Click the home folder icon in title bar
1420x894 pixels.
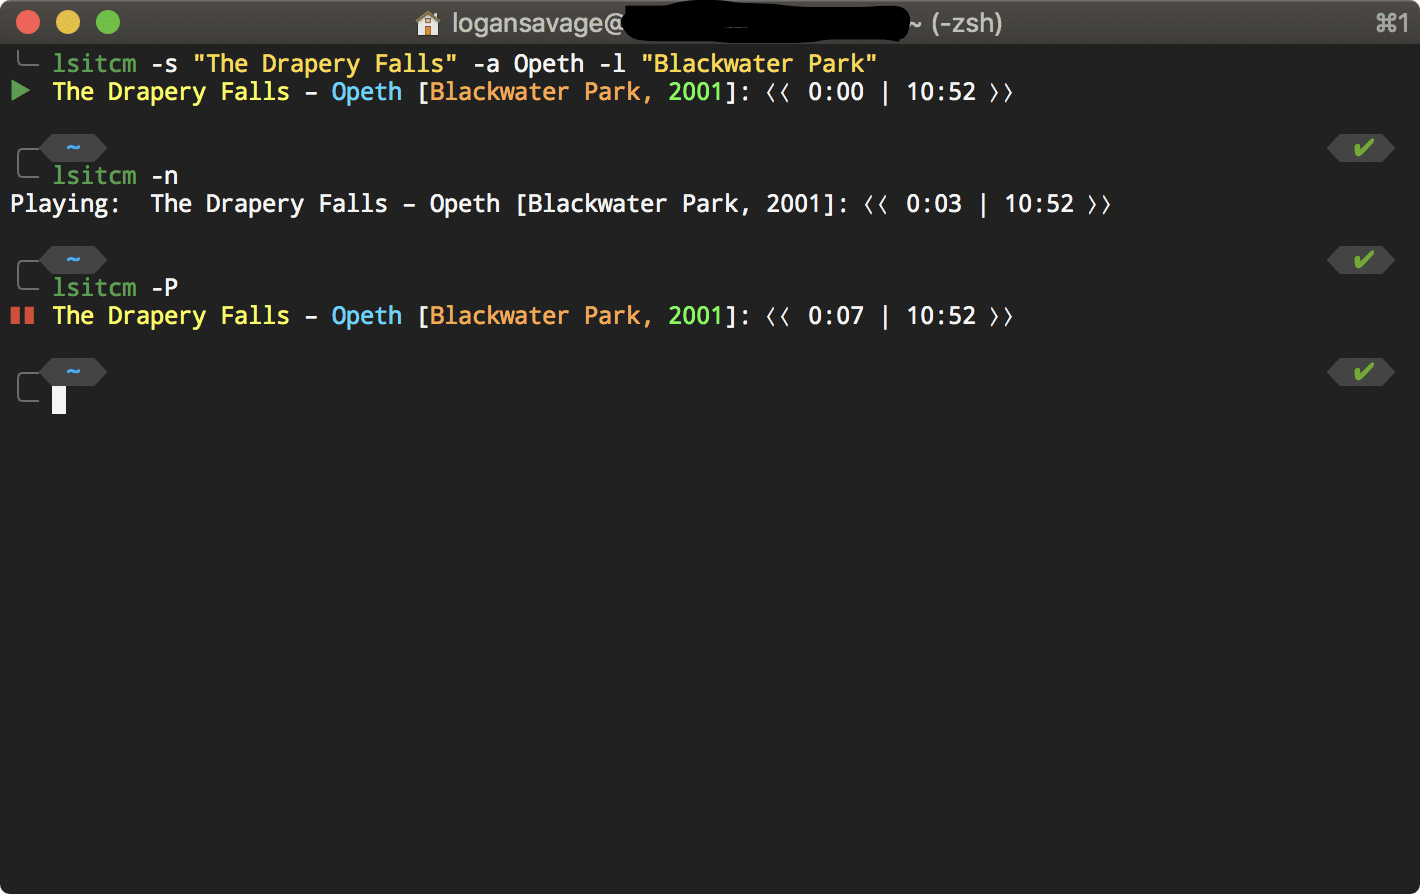point(428,22)
